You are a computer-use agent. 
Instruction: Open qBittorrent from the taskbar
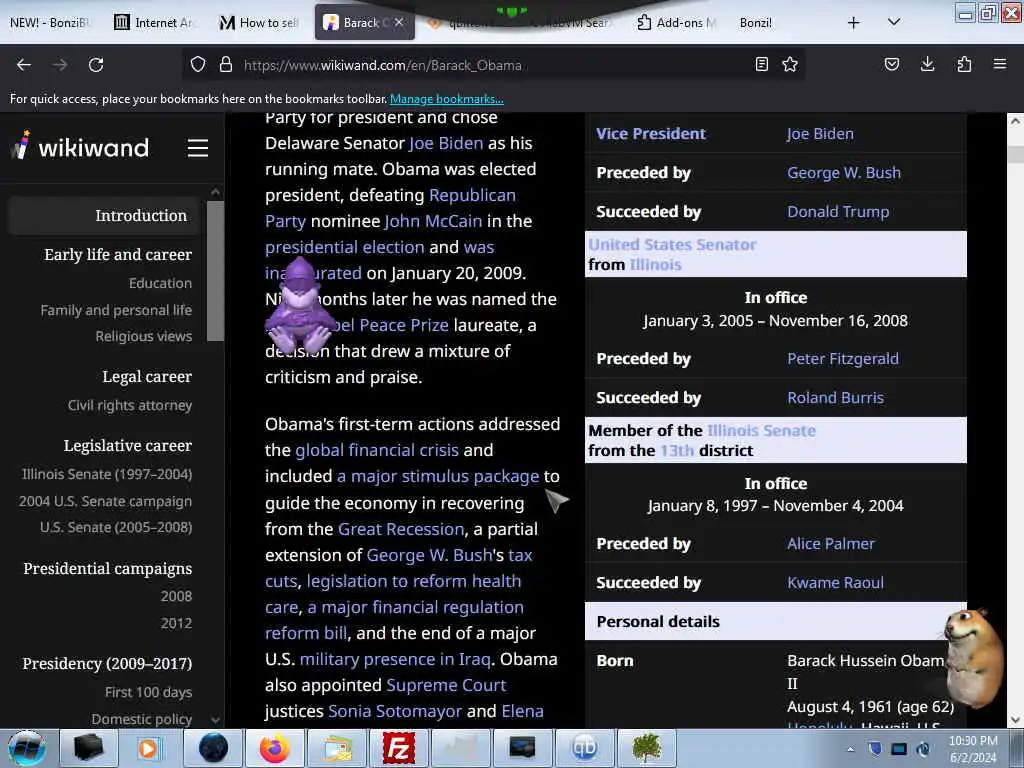[x=584, y=748]
